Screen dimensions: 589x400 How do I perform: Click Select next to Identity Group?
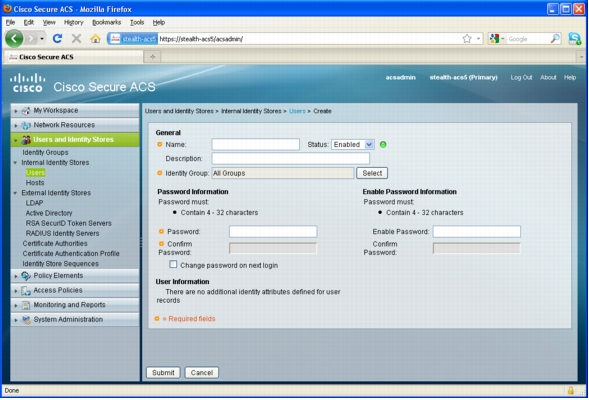(372, 173)
